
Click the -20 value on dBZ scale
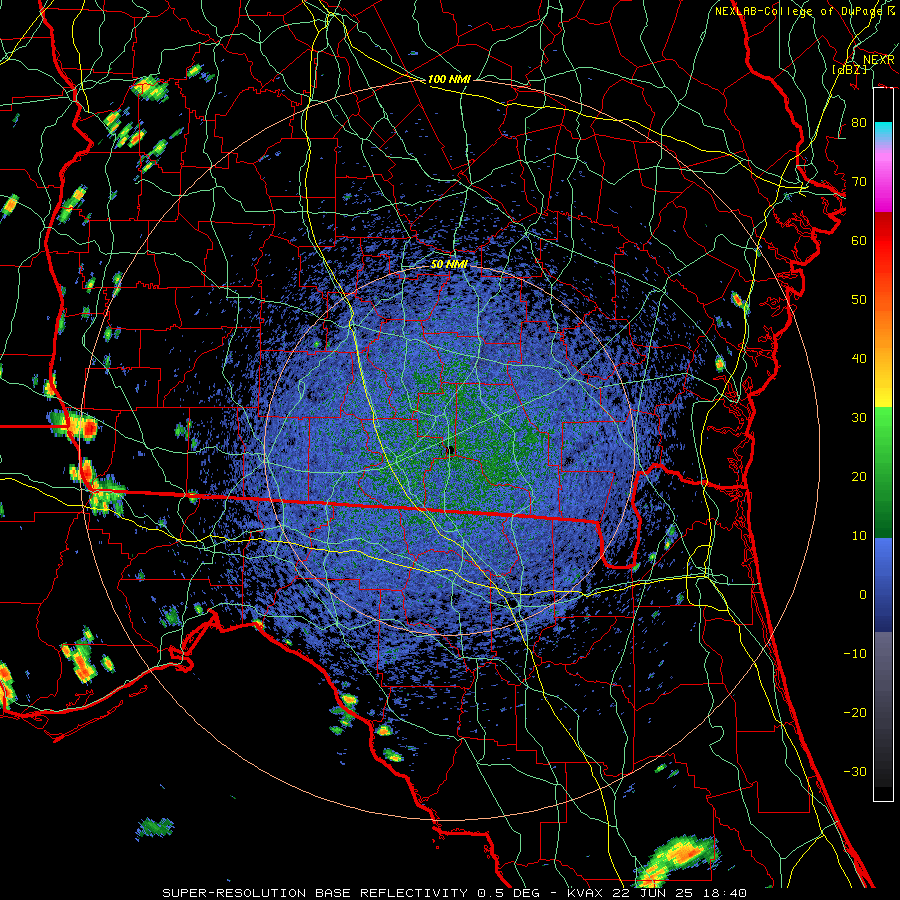pyautogui.click(x=855, y=712)
